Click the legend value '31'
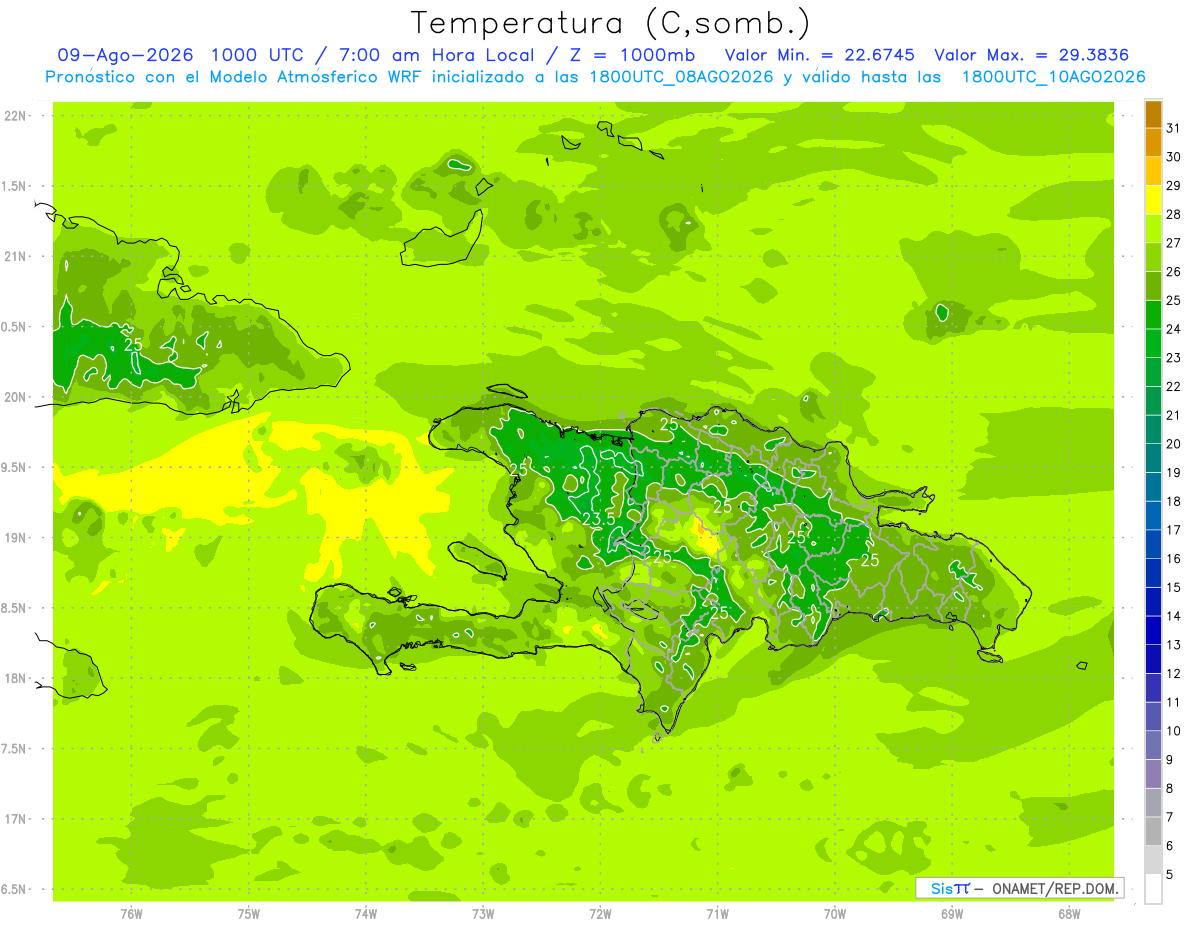1200x927 pixels. [1173, 128]
